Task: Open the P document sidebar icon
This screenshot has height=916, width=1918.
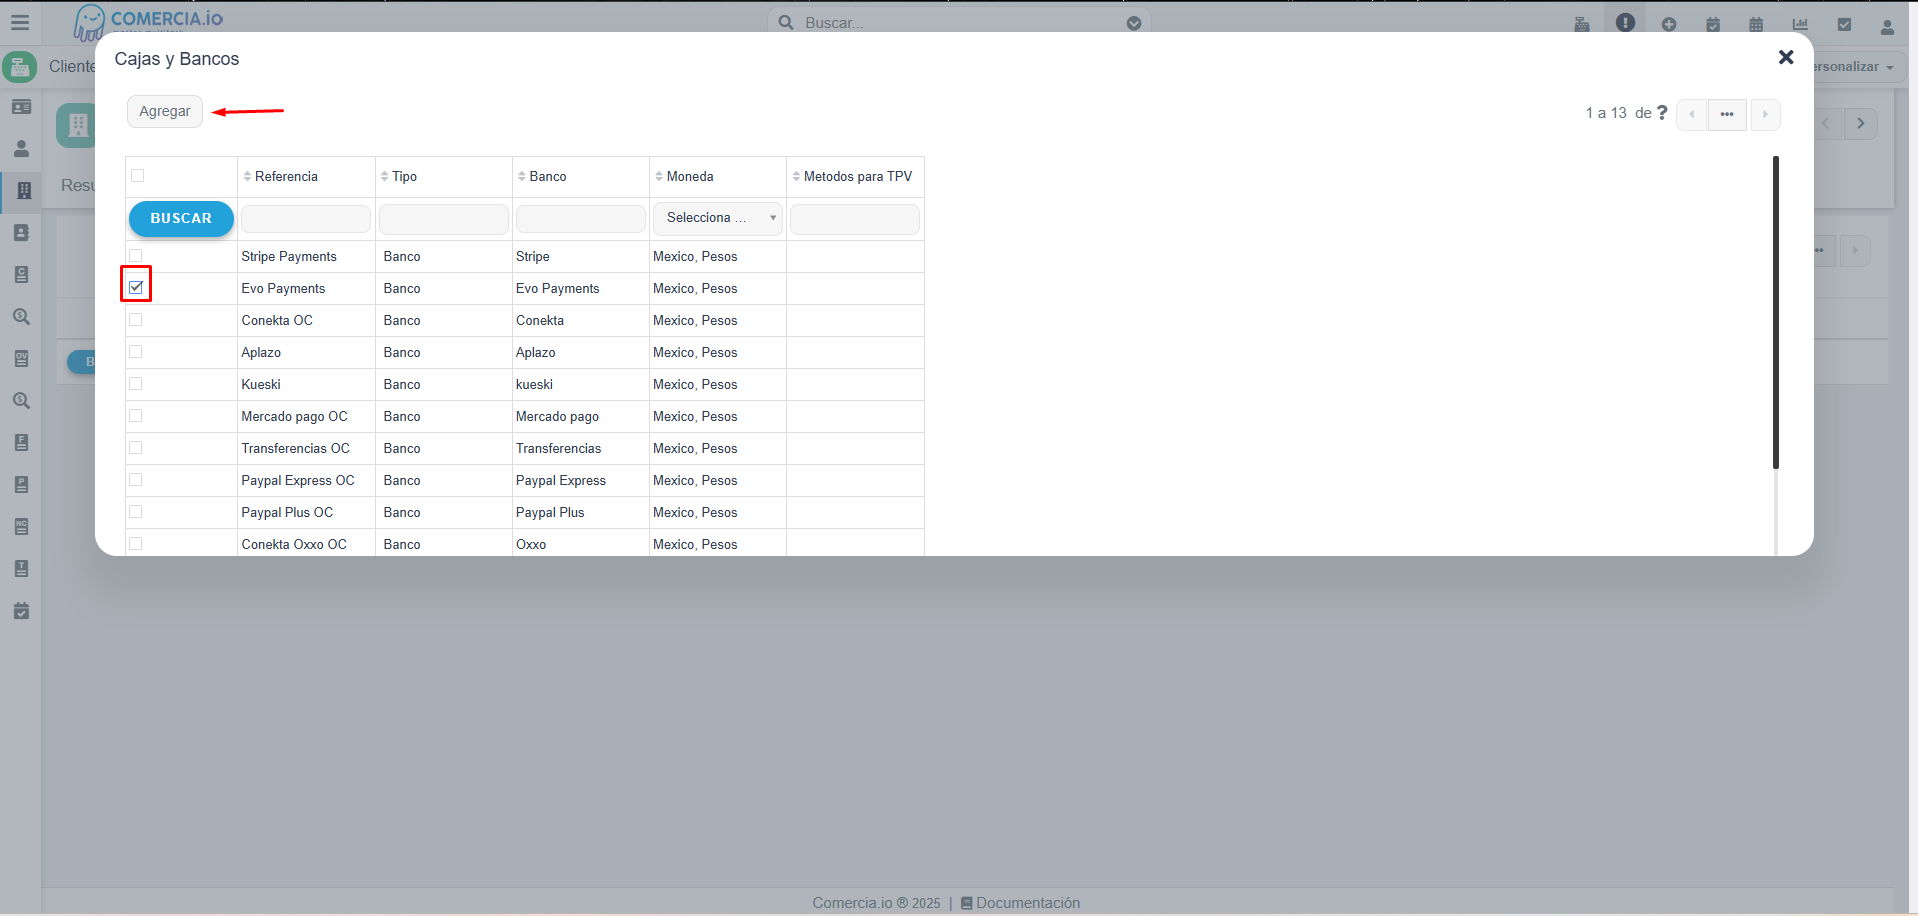Action: pos(21,485)
